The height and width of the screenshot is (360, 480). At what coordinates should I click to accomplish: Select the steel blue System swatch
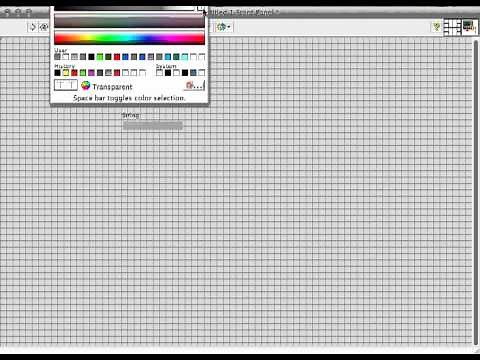(193, 73)
